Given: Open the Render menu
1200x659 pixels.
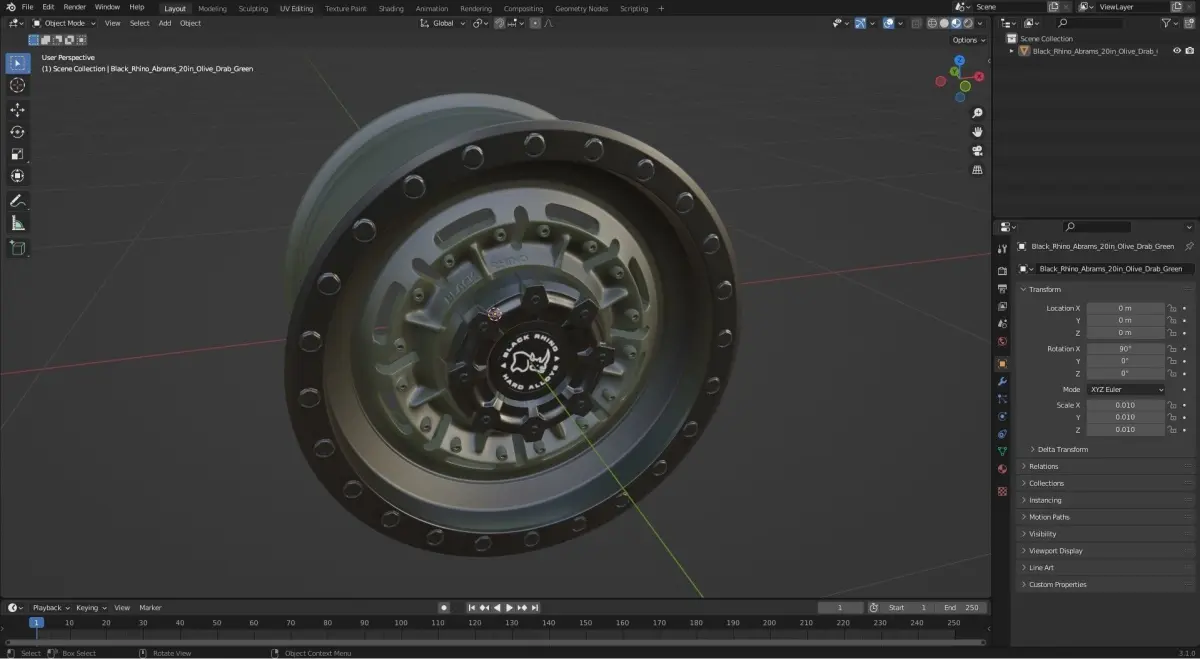Looking at the screenshot, I should click(x=75, y=7).
